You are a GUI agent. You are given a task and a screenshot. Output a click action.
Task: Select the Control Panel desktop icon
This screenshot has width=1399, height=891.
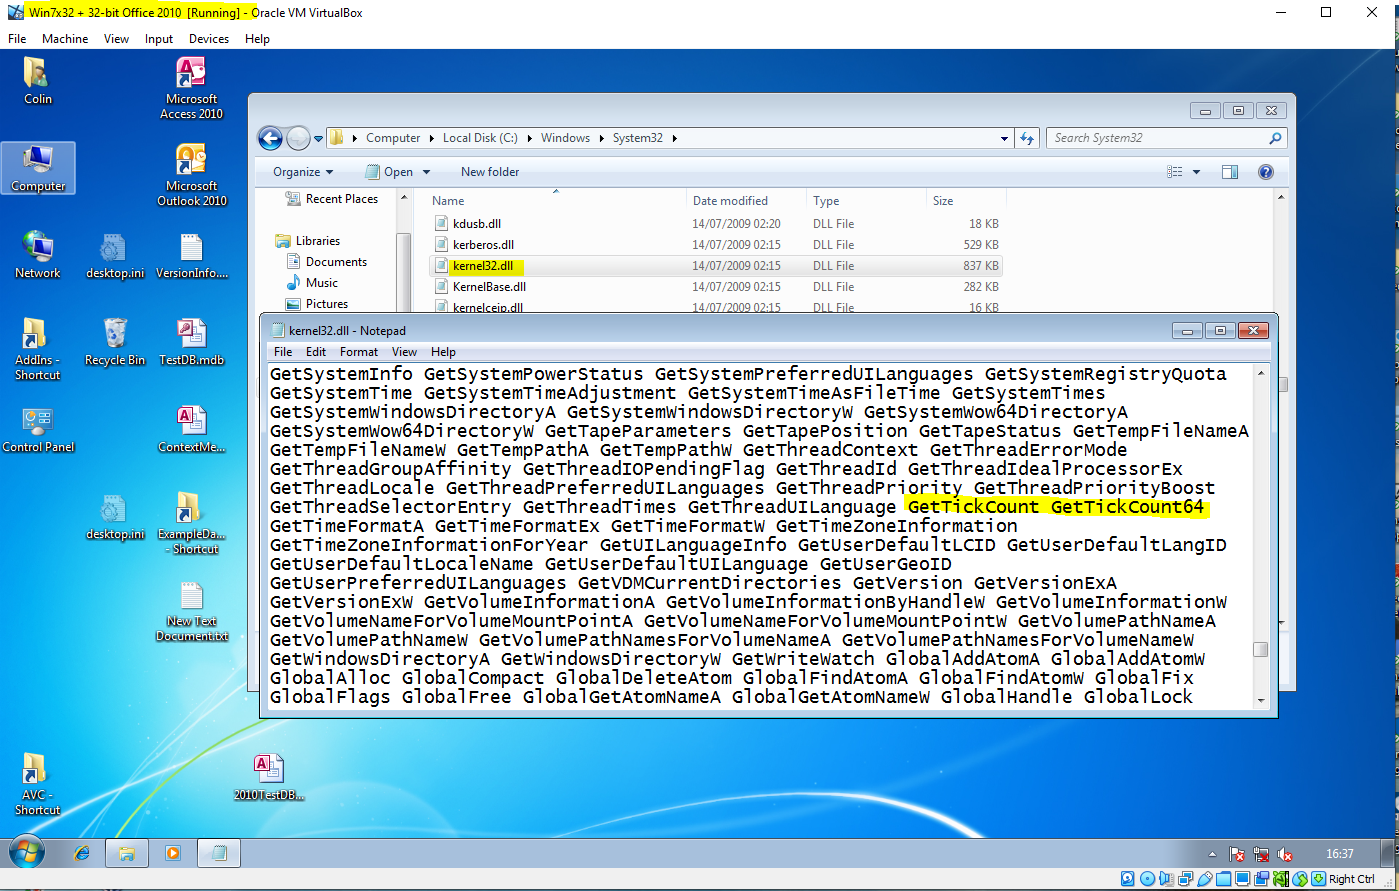[x=38, y=430]
